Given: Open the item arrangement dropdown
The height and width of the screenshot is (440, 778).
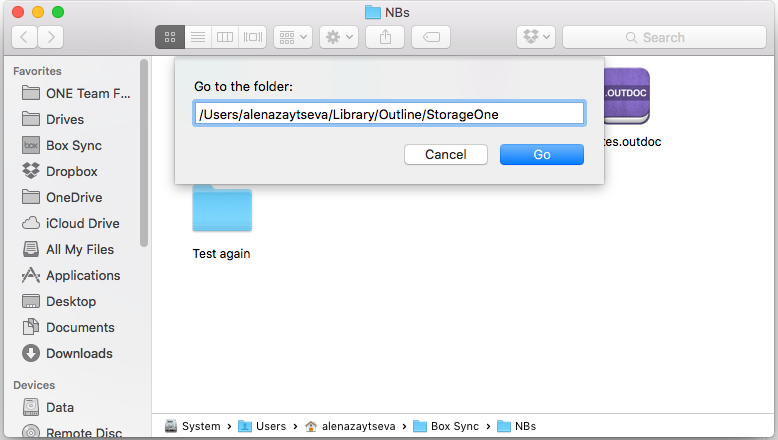Looking at the screenshot, I should click(x=293, y=37).
